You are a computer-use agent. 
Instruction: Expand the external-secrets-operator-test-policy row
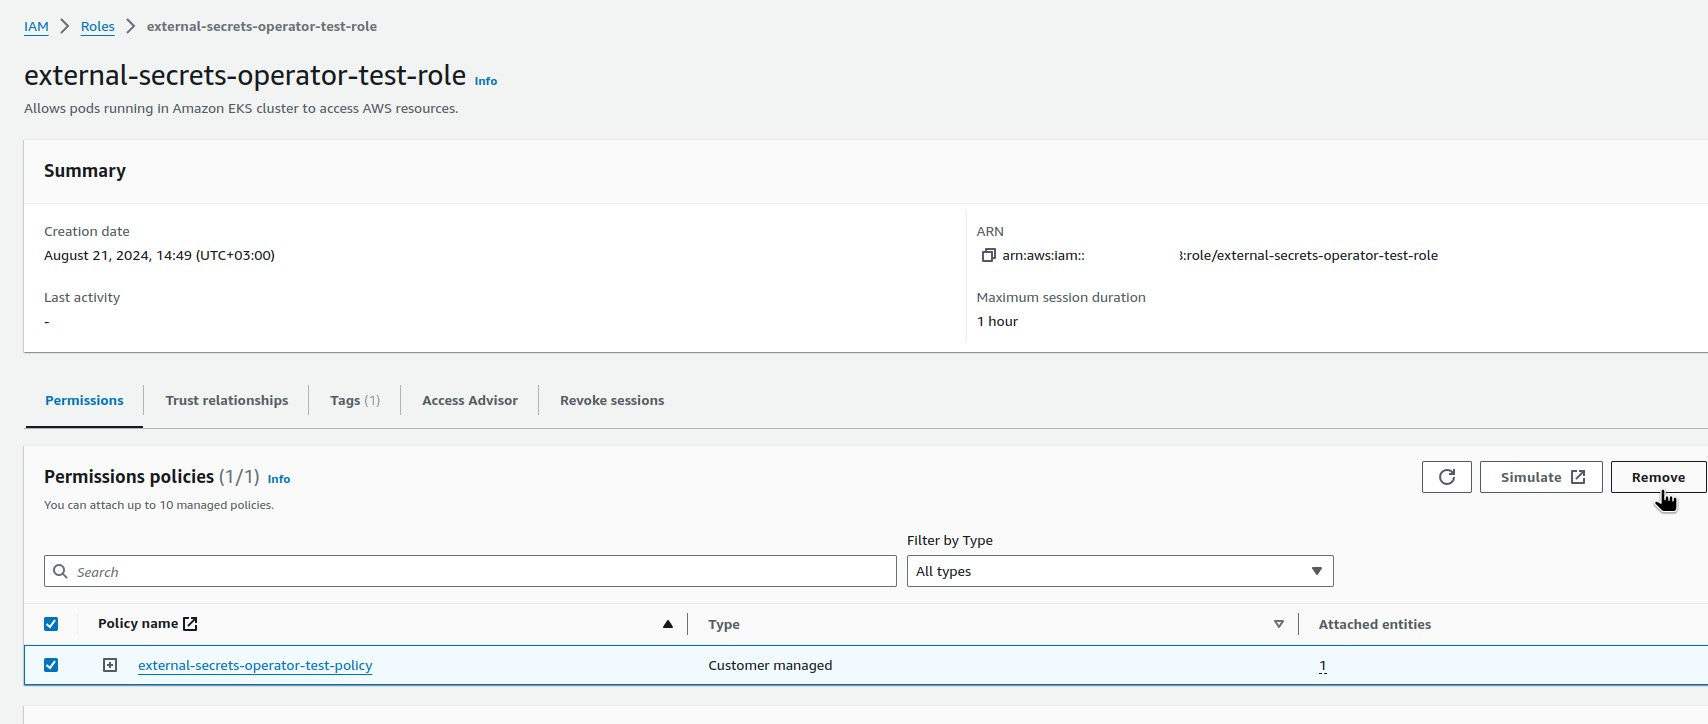[110, 665]
